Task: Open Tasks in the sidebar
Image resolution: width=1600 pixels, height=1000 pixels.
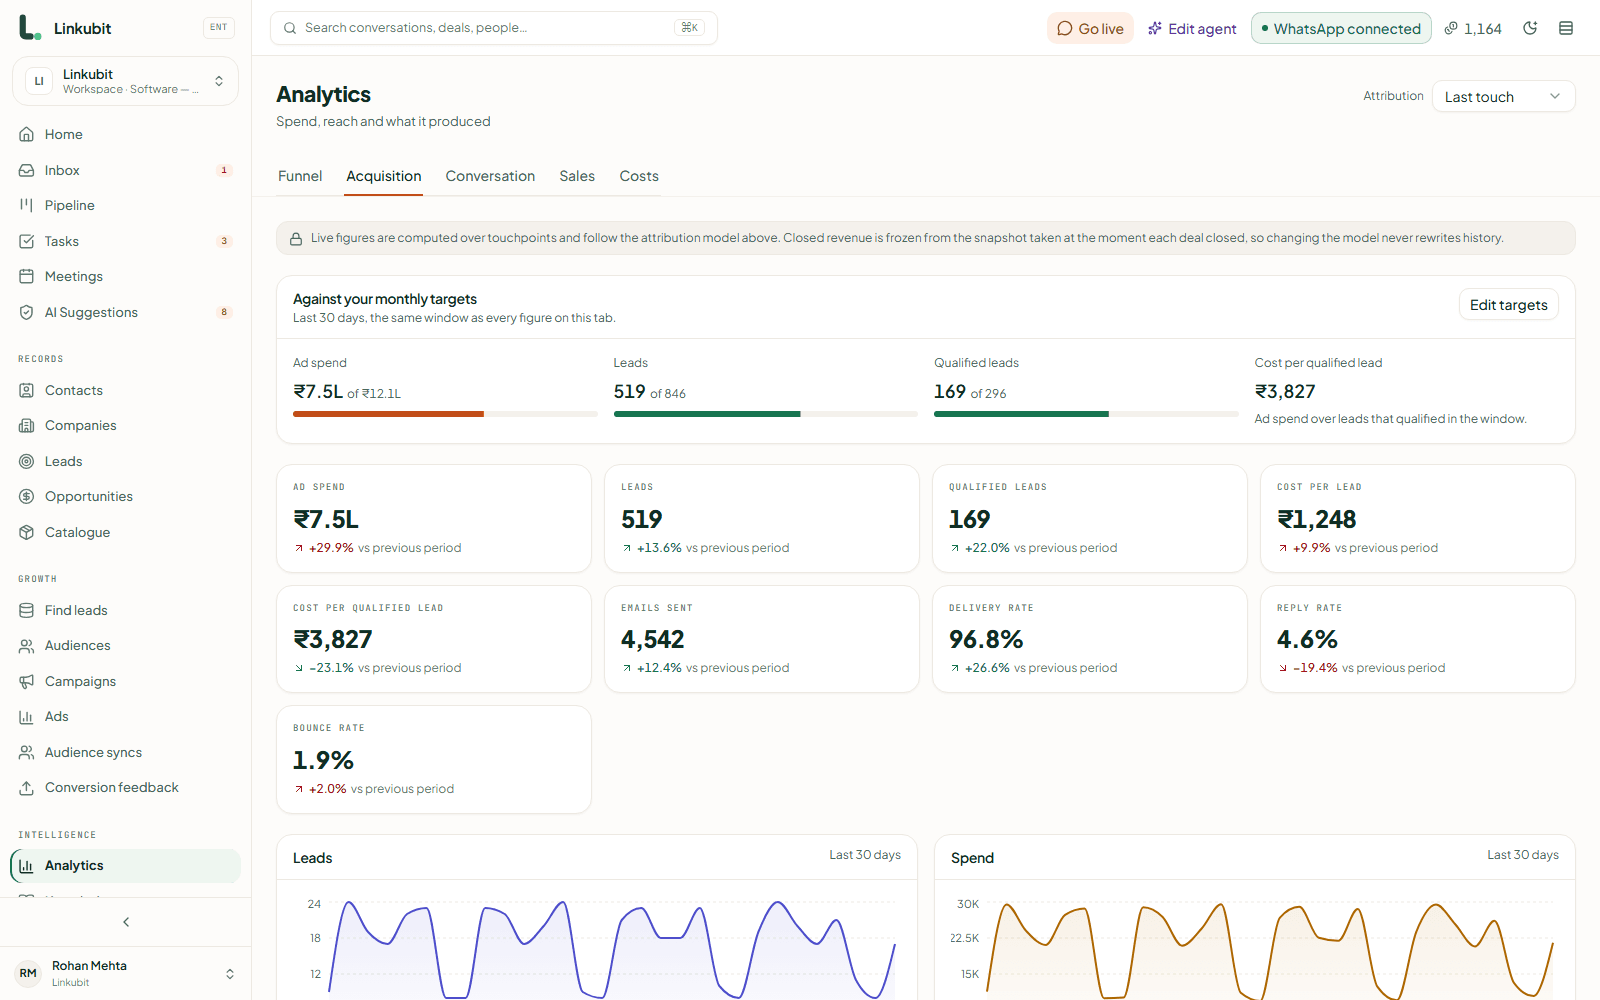Action: pyautogui.click(x=125, y=241)
